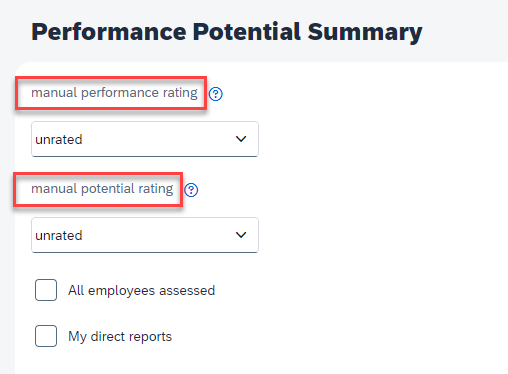
Task: Check the All employees assessed checkbox
Action: click(46, 290)
